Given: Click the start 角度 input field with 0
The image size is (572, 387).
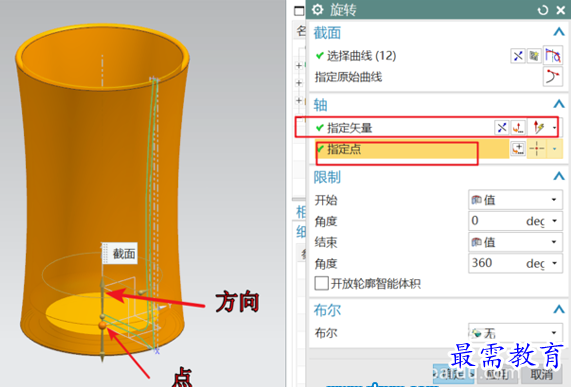Looking at the screenshot, I should 496,221.
